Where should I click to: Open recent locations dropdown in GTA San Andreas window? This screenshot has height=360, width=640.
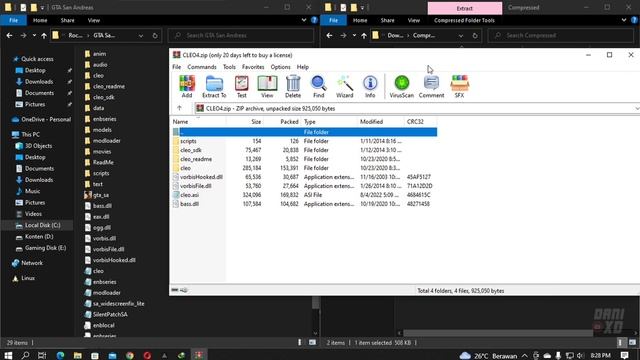tap(34, 36)
